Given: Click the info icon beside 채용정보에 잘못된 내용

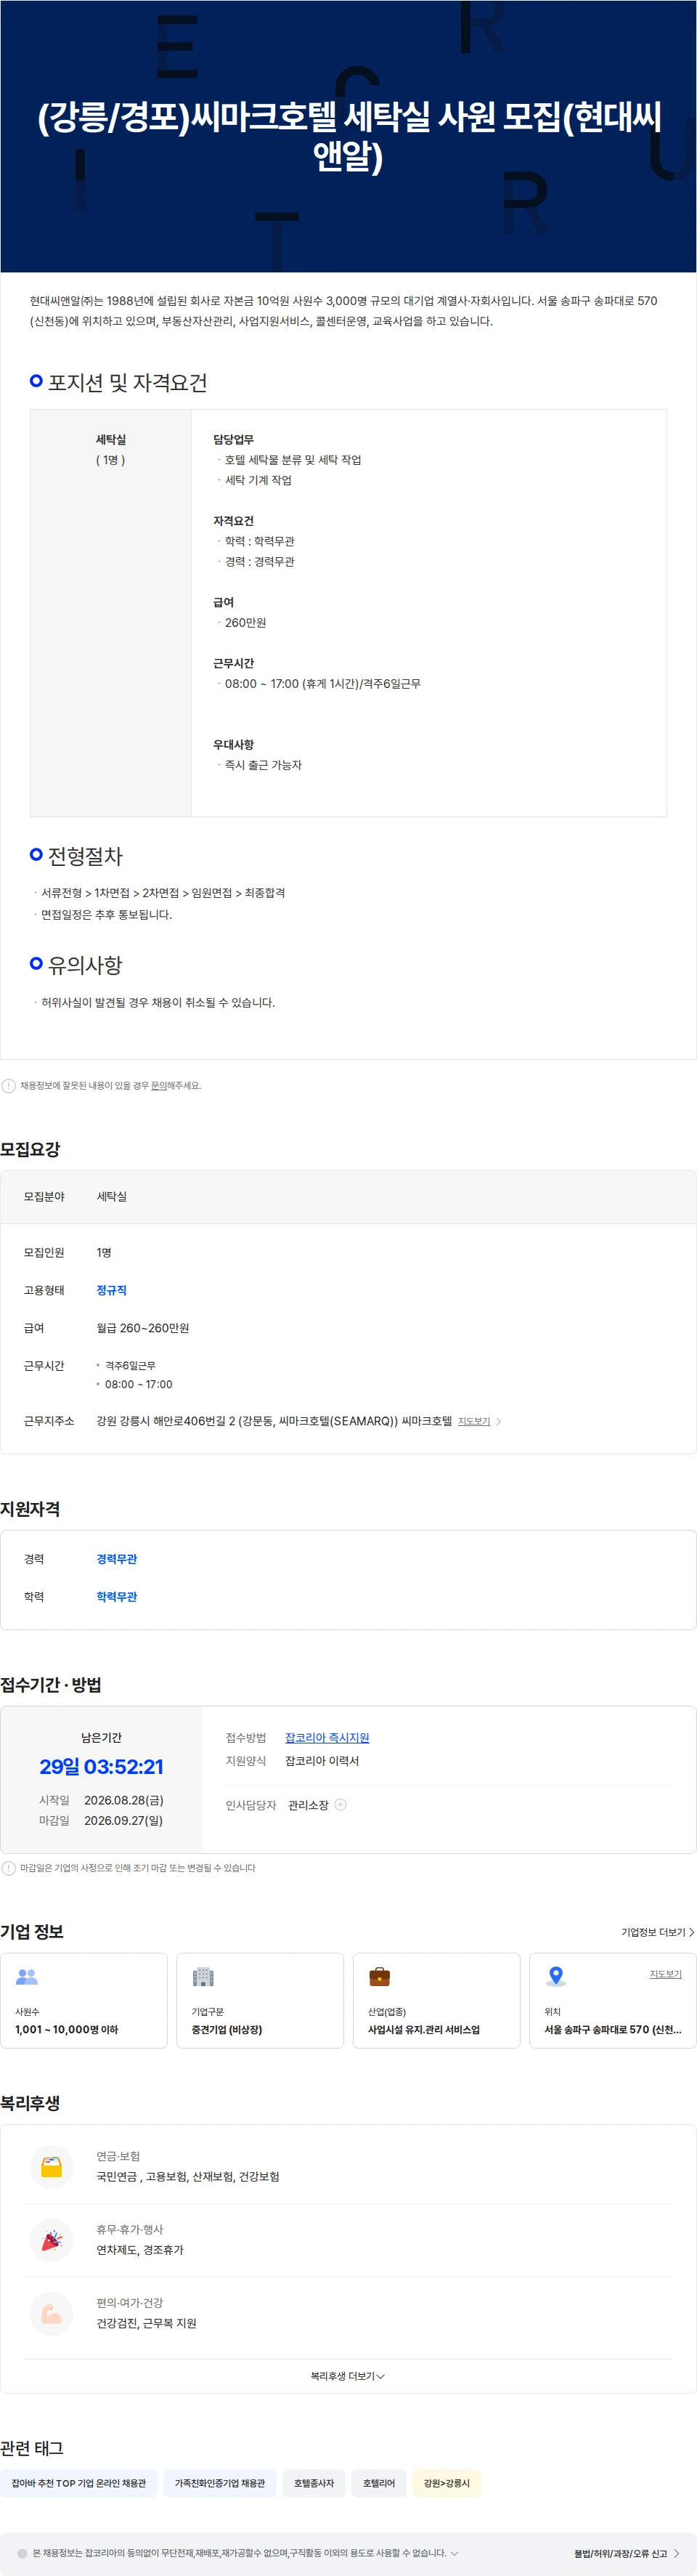Looking at the screenshot, I should click(9, 1085).
